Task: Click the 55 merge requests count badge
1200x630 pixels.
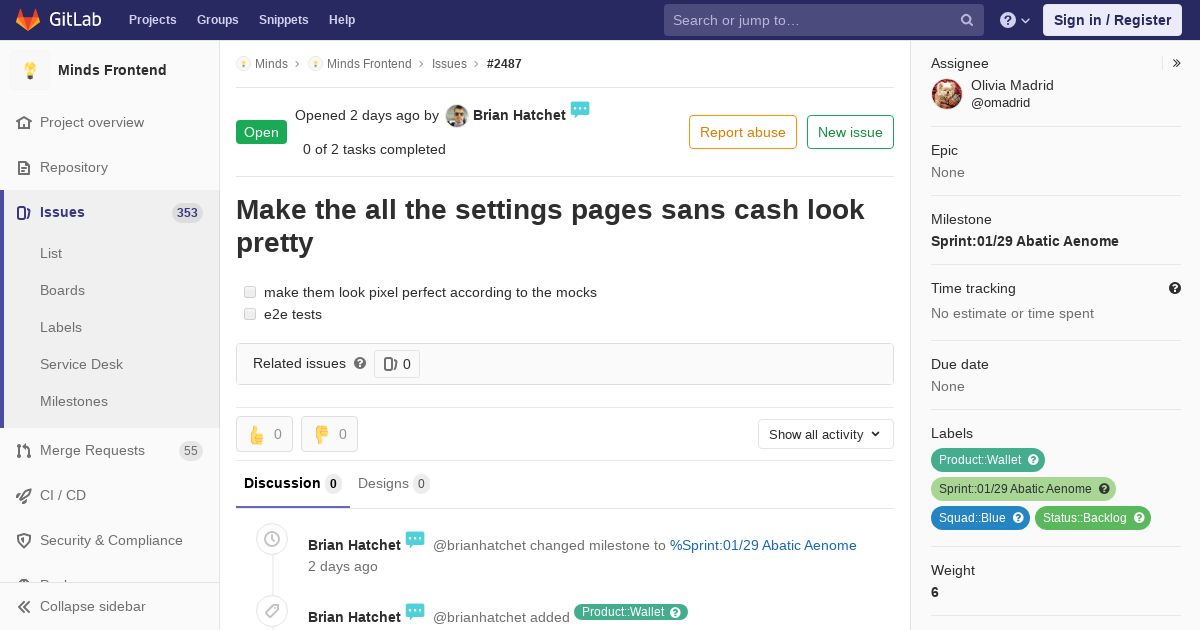Action: [190, 451]
